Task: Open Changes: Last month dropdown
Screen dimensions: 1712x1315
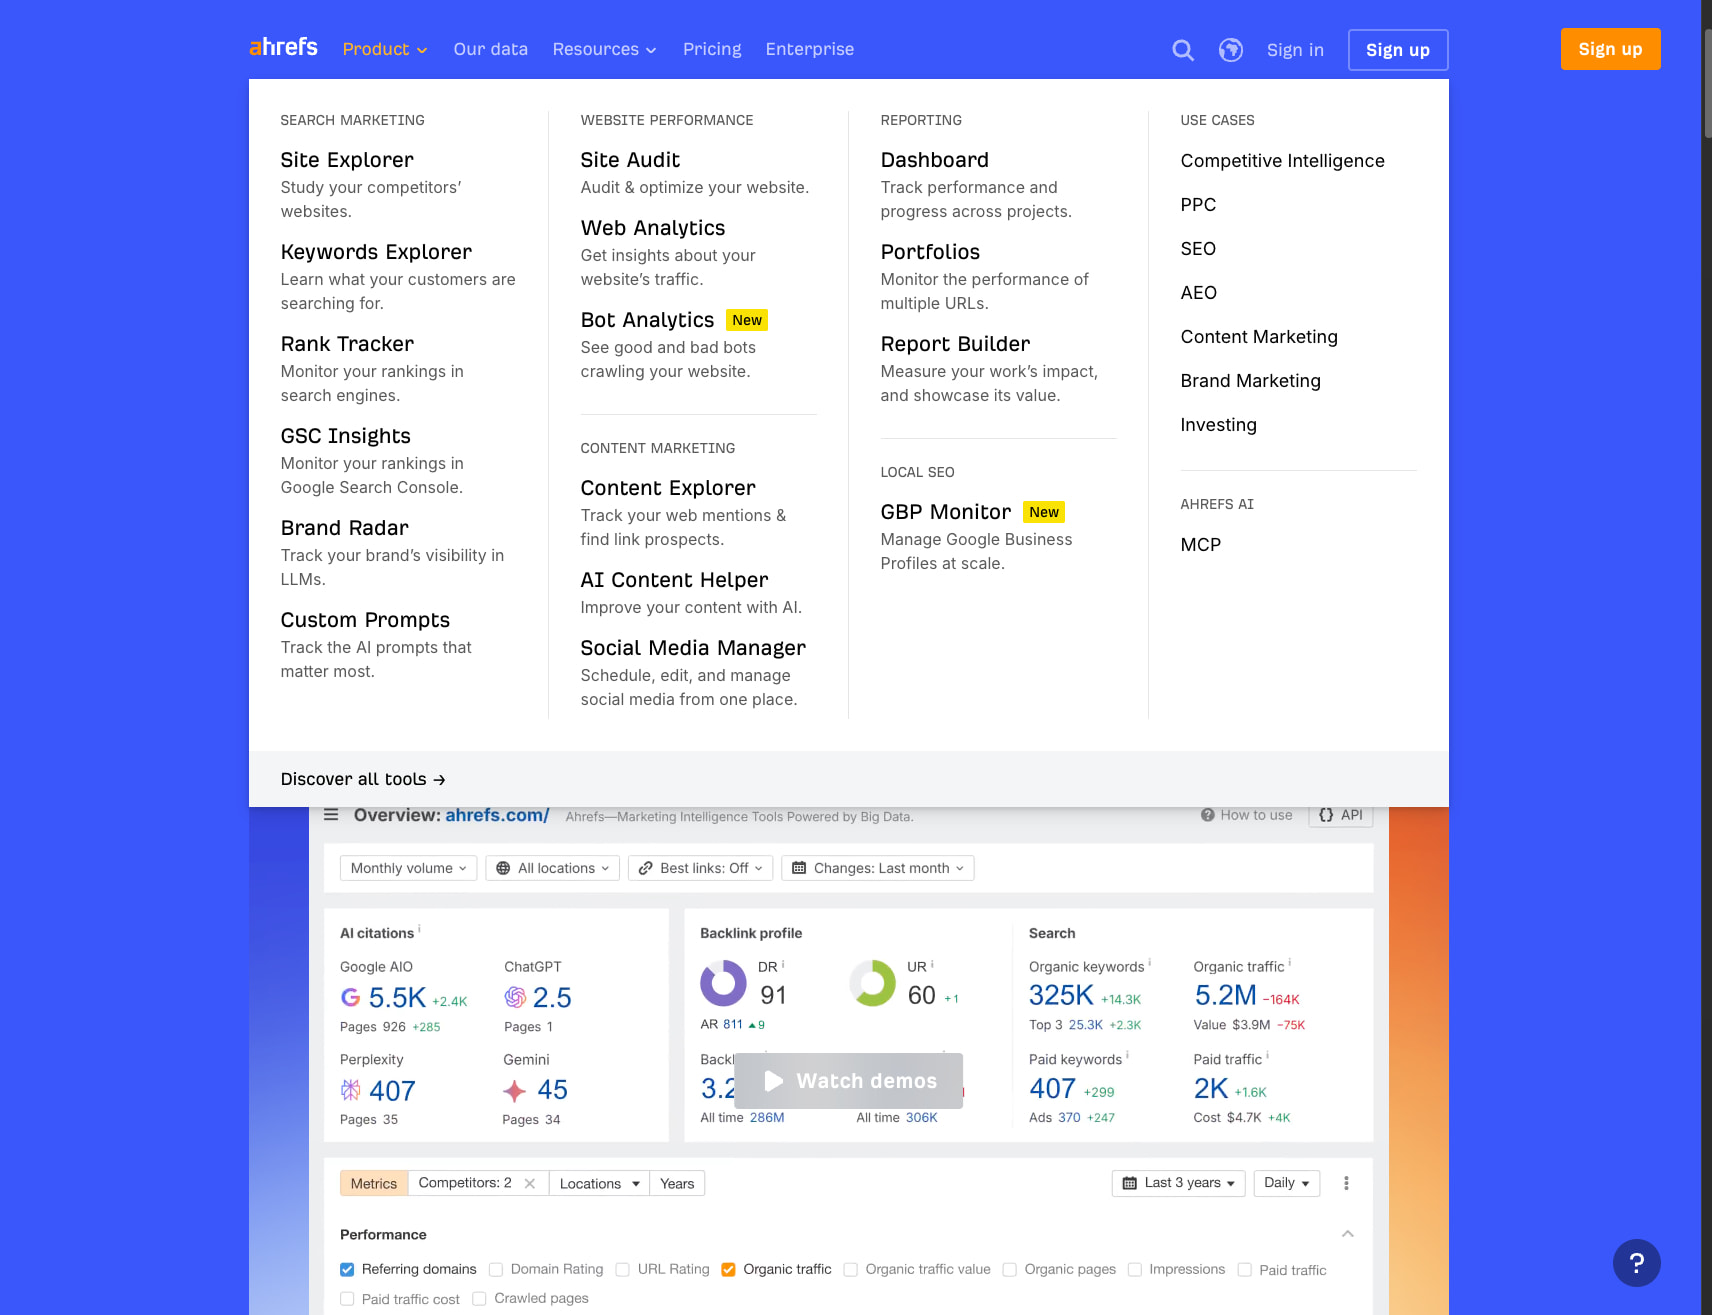Action: click(x=878, y=868)
